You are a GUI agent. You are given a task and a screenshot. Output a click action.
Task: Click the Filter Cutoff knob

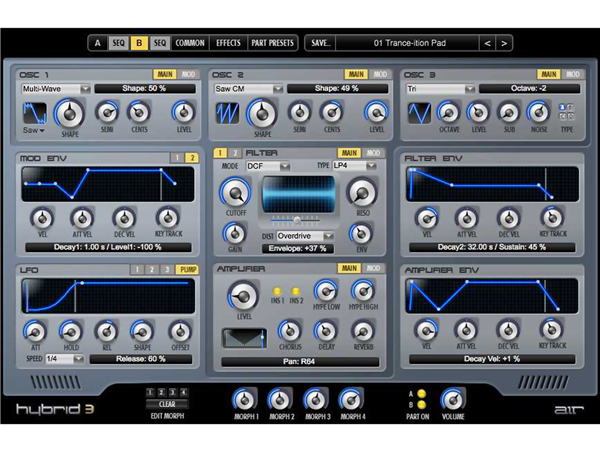pyautogui.click(x=234, y=192)
